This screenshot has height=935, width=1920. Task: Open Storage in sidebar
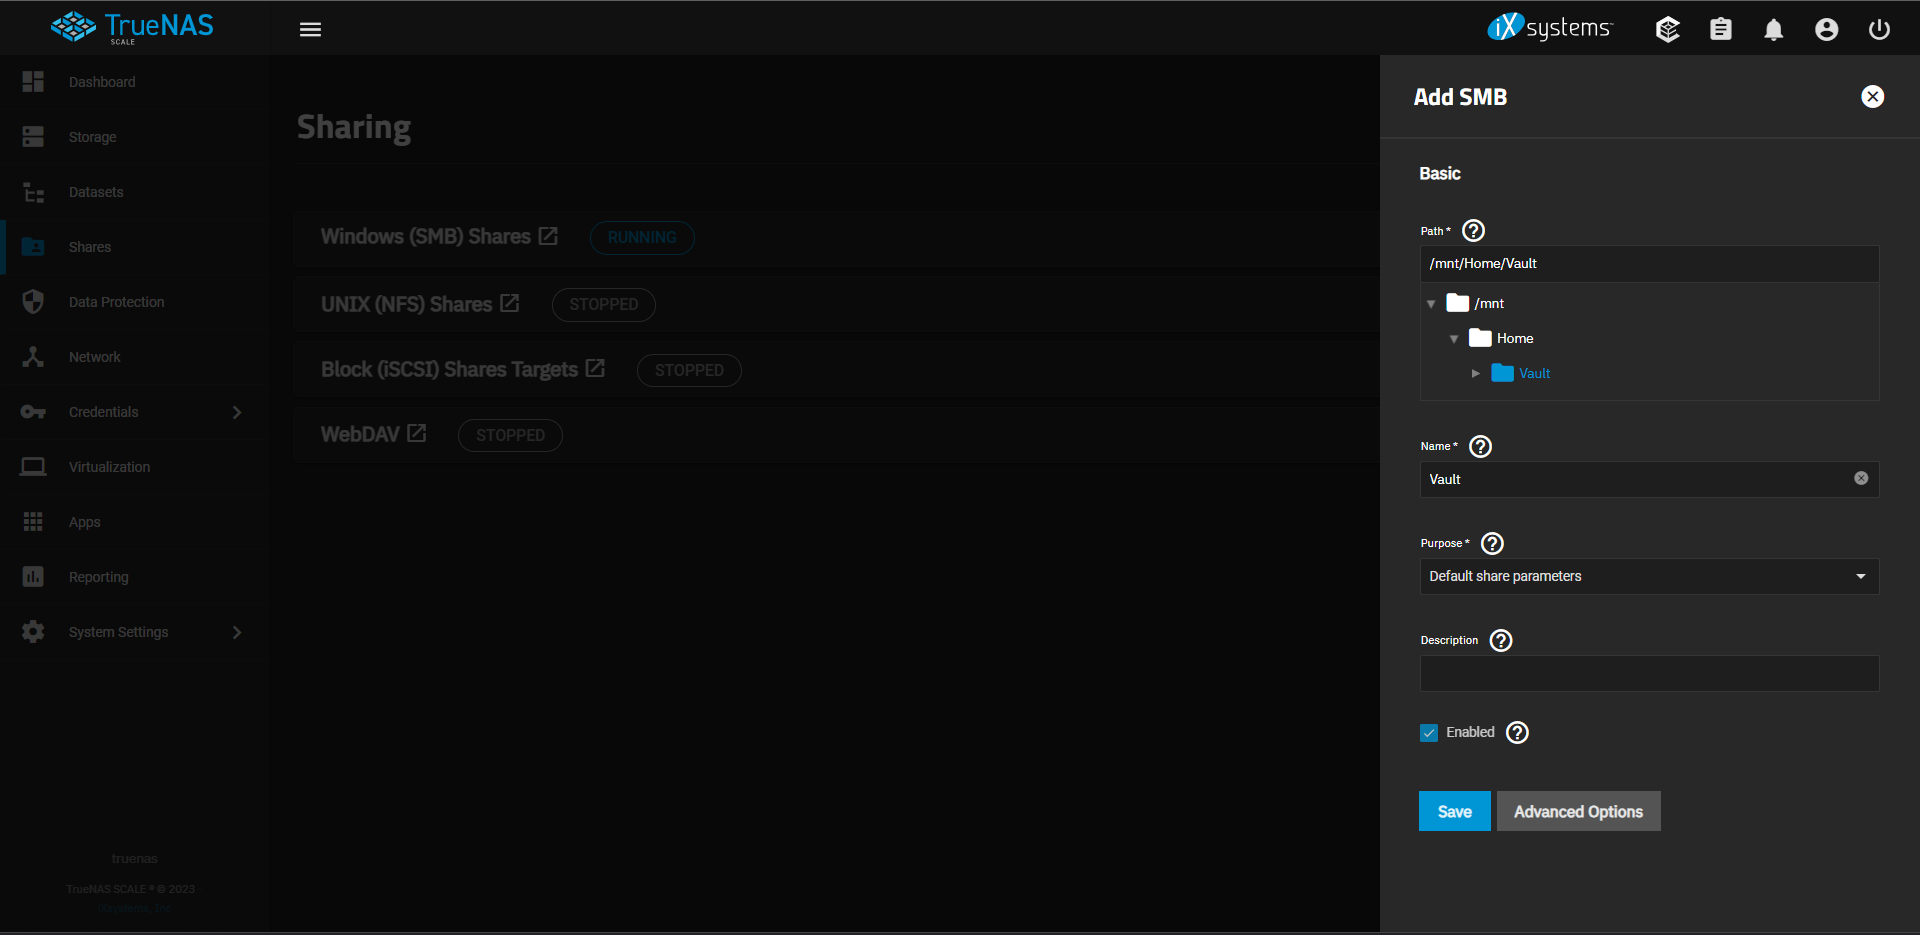pyautogui.click(x=134, y=137)
